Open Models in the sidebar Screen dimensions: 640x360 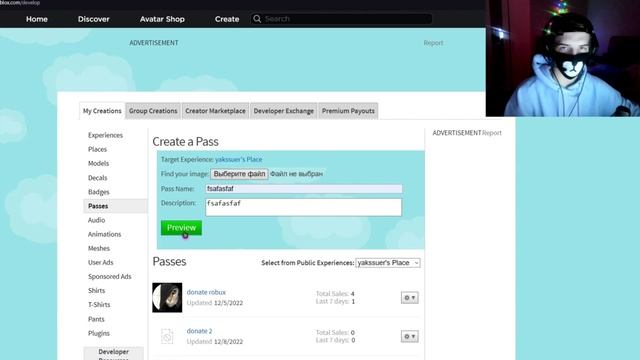pyautogui.click(x=98, y=163)
